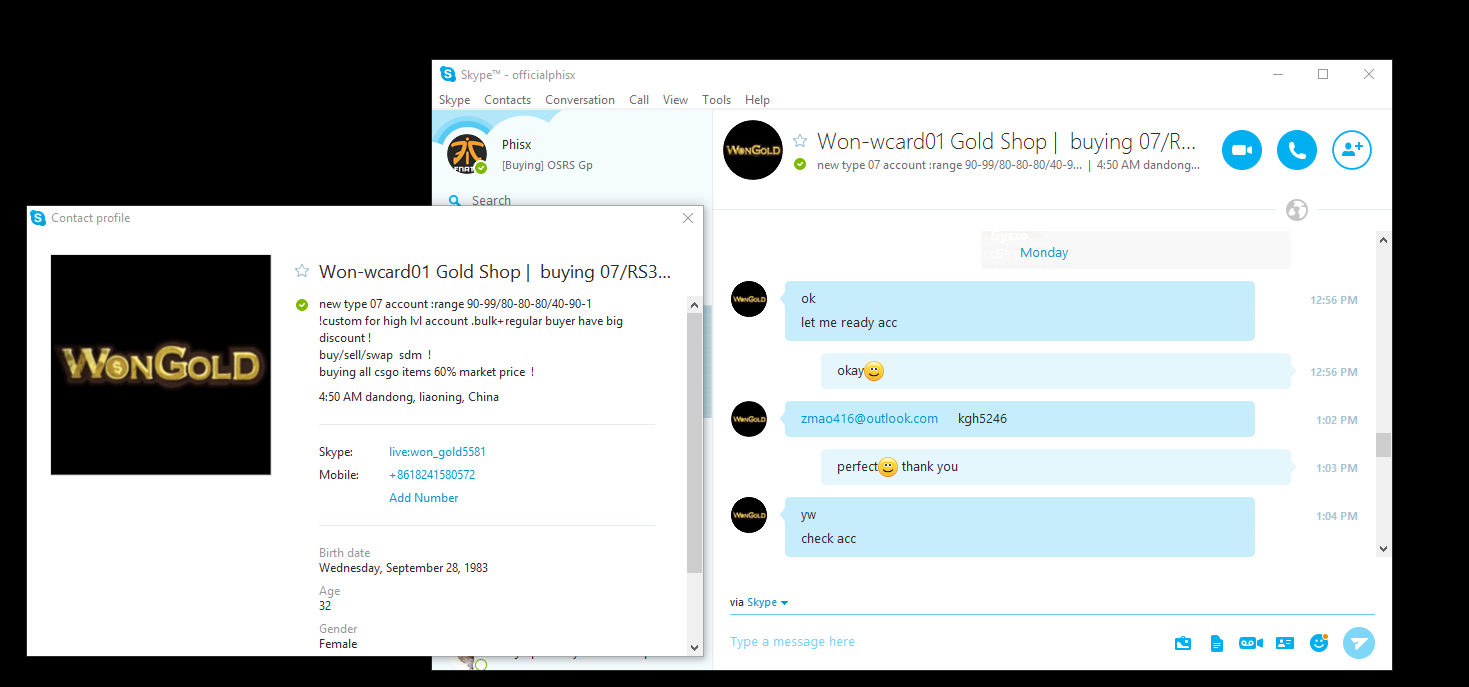This screenshot has height=687, width=1469.
Task: Add people to conversation icon
Action: click(1352, 150)
